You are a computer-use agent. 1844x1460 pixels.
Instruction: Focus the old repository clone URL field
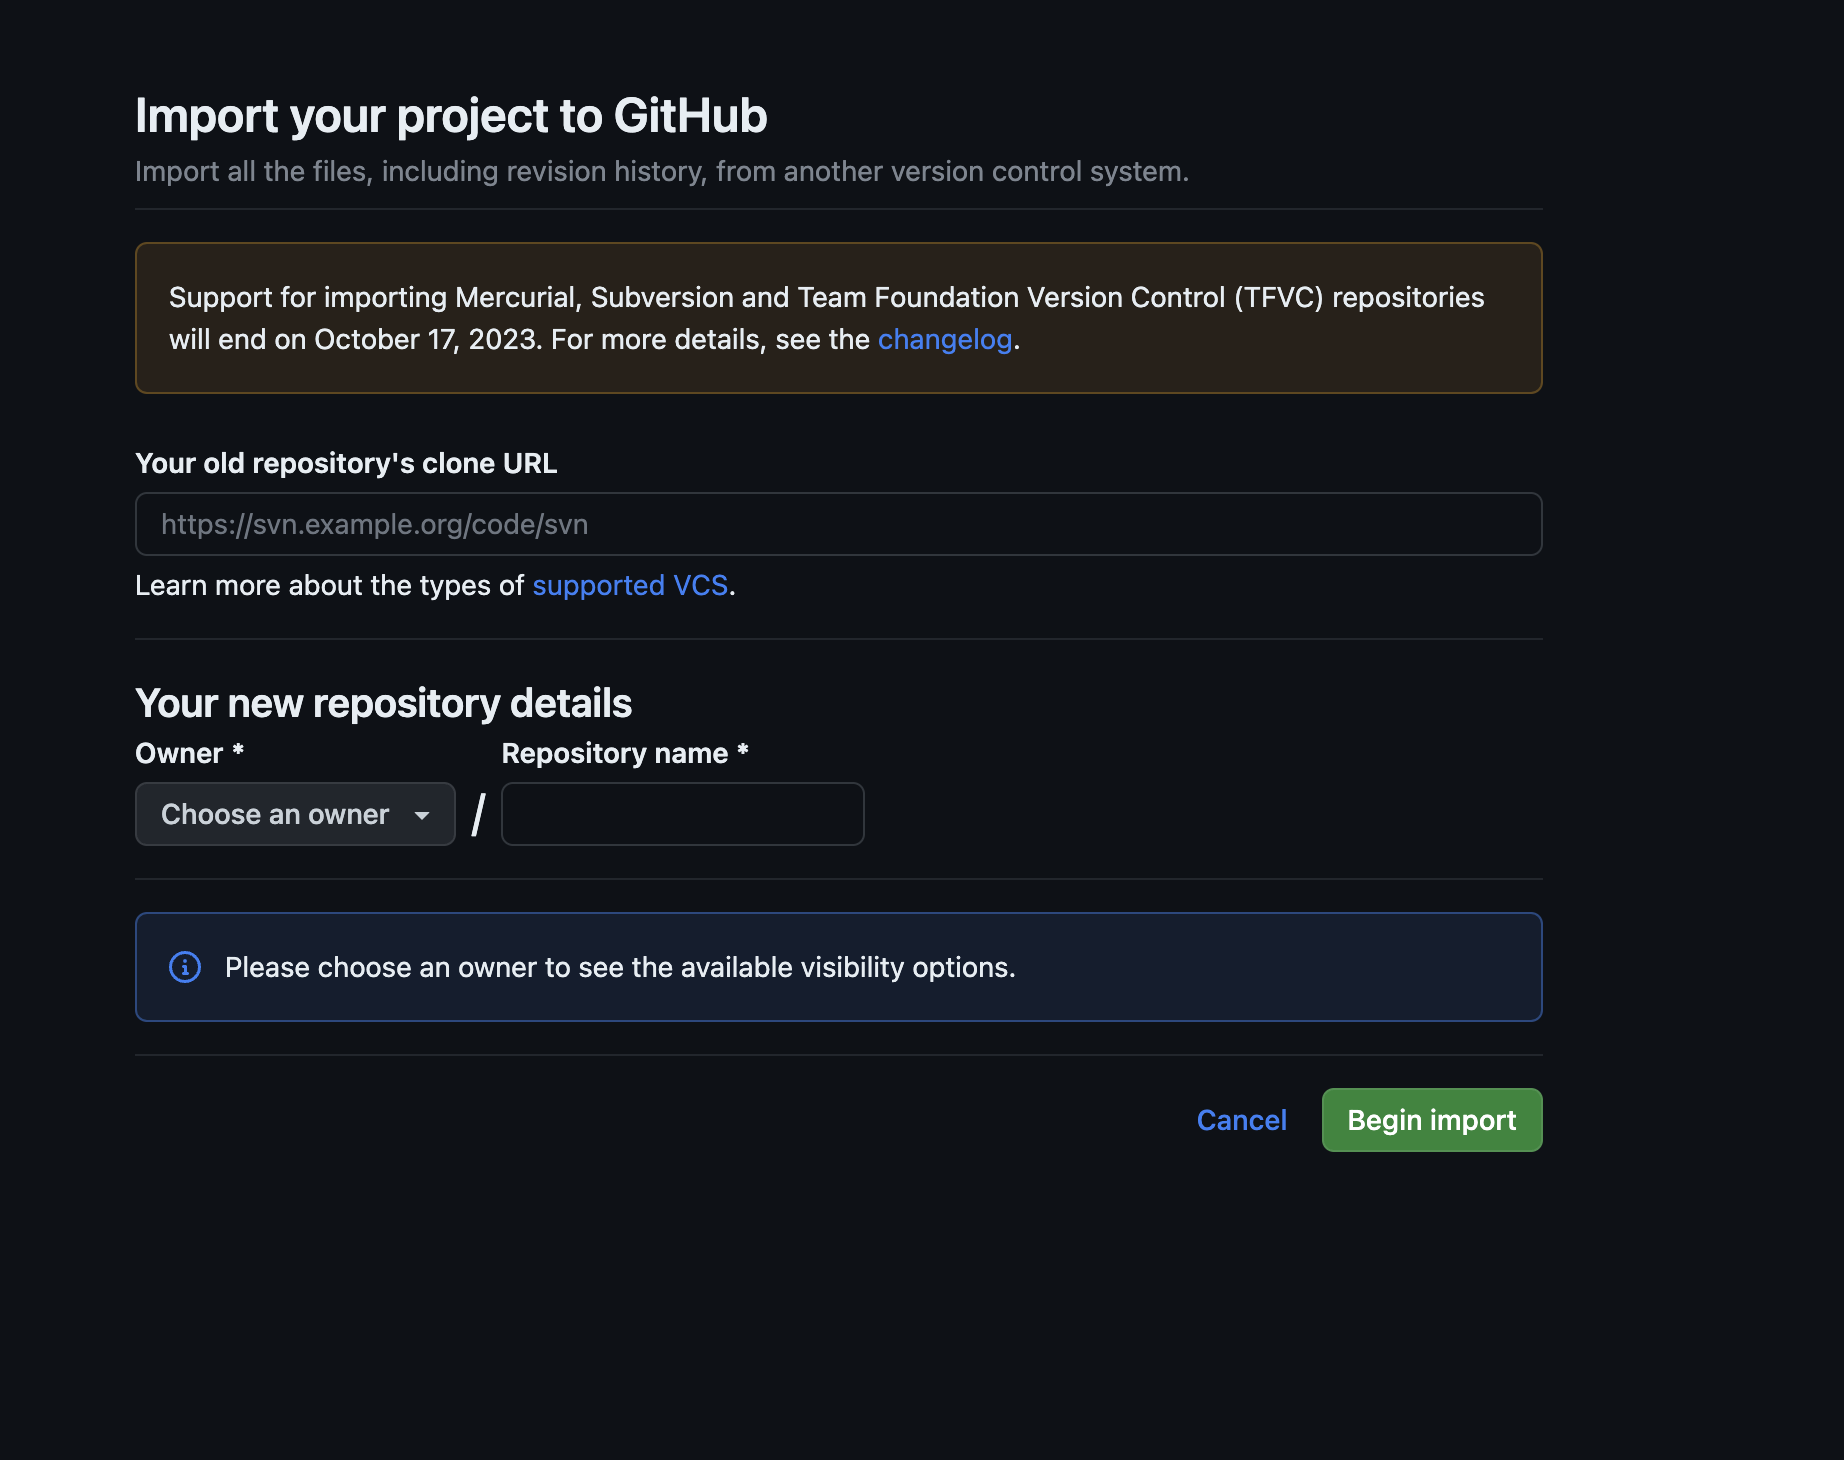click(x=838, y=524)
